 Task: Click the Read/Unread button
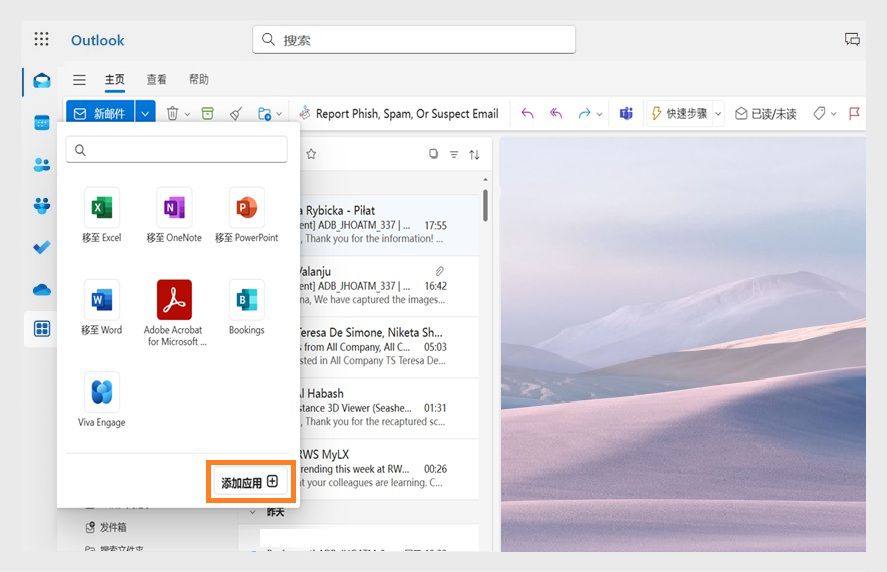pos(765,114)
